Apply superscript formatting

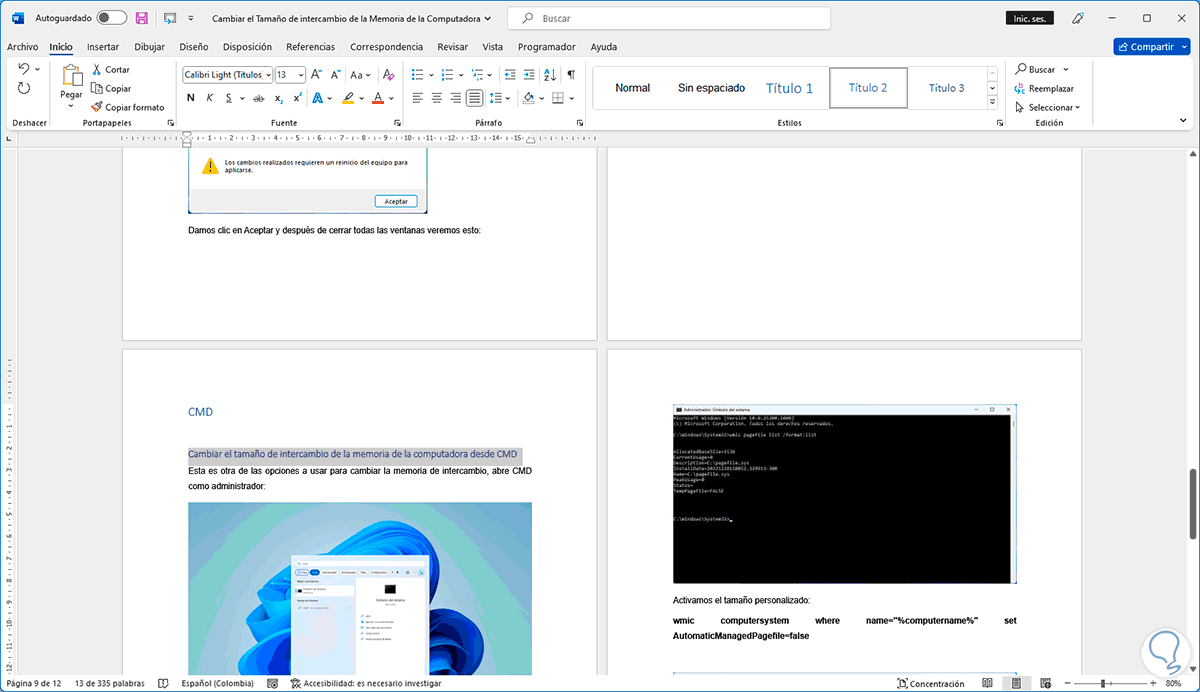tap(297, 98)
